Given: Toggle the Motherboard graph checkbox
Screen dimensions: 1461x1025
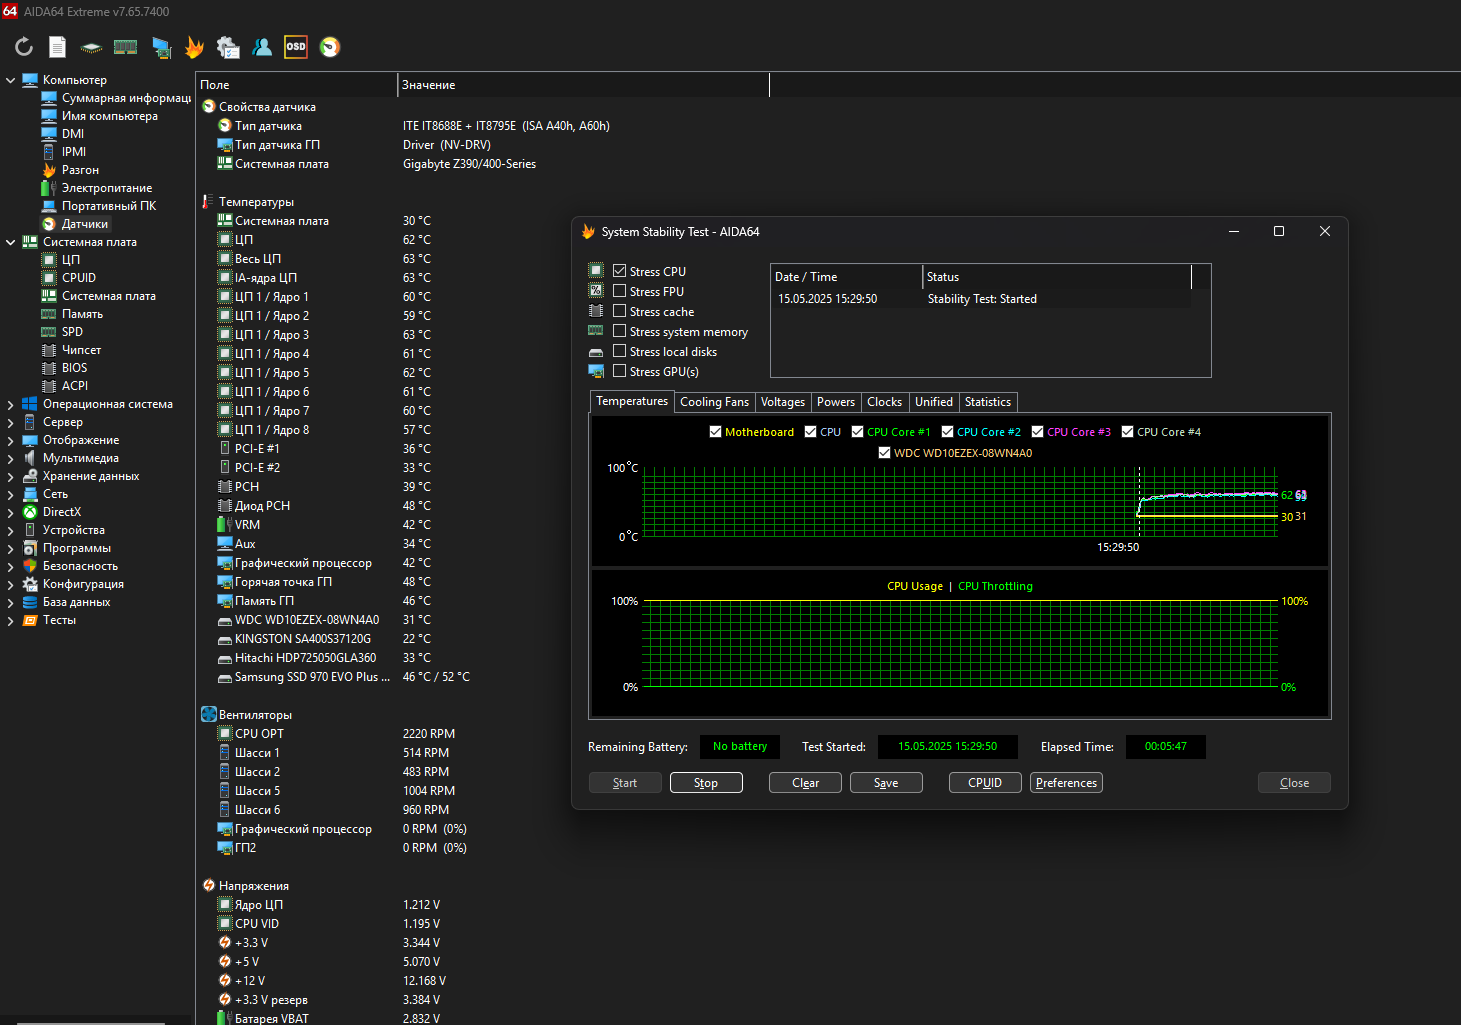Looking at the screenshot, I should click(x=715, y=432).
